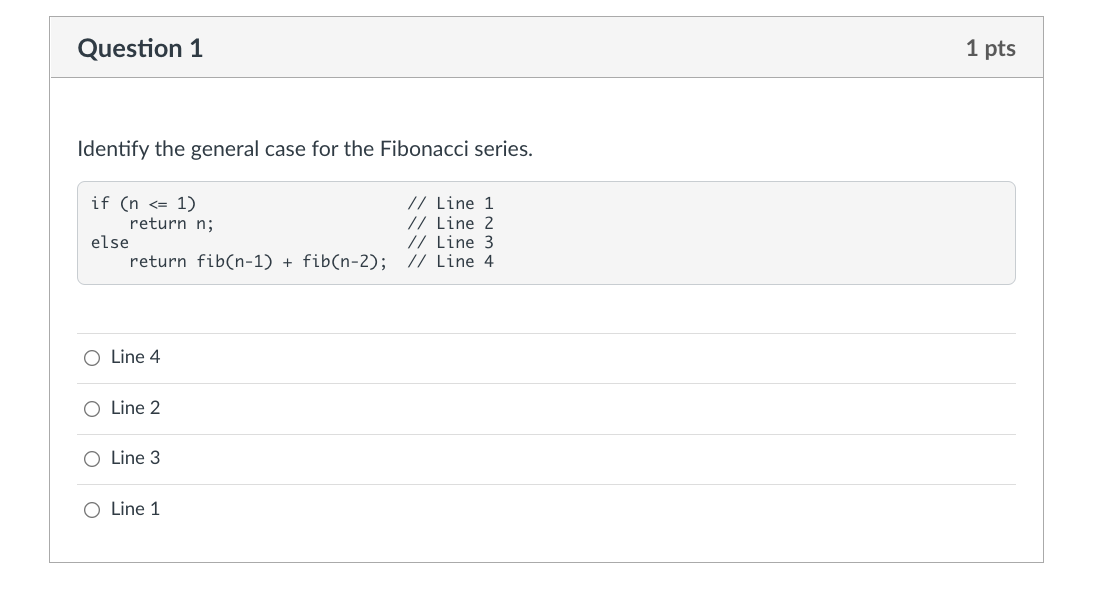
Task: Click the '// Line 1' code comment
Action: [x=450, y=204]
